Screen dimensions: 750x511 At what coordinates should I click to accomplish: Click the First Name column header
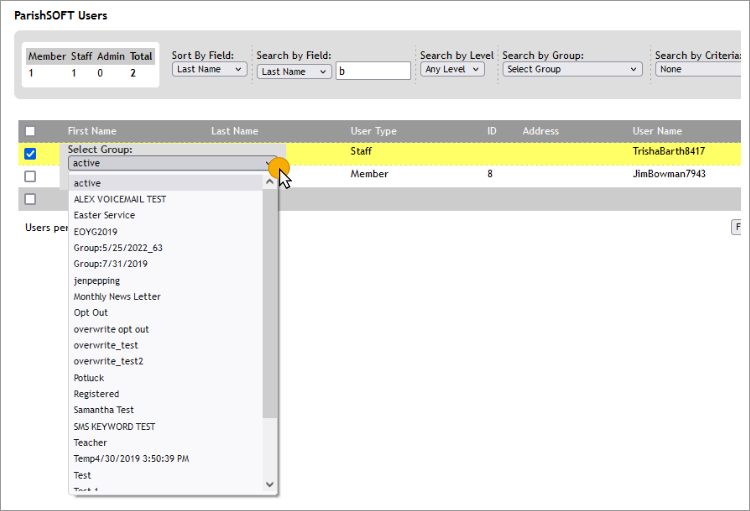pyautogui.click(x=92, y=131)
